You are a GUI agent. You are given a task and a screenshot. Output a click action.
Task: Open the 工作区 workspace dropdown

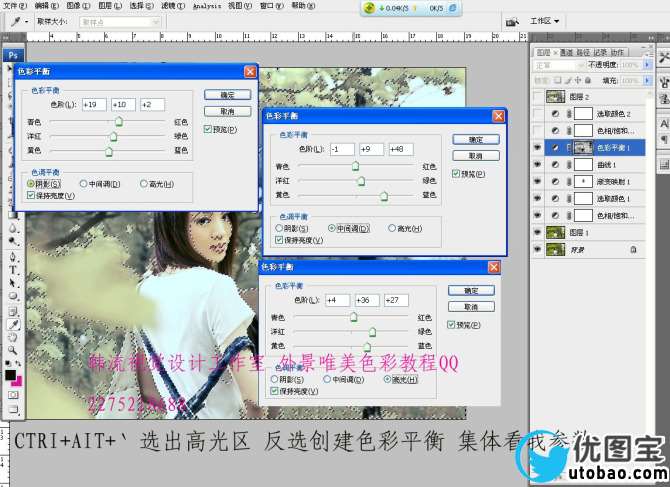pyautogui.click(x=544, y=21)
